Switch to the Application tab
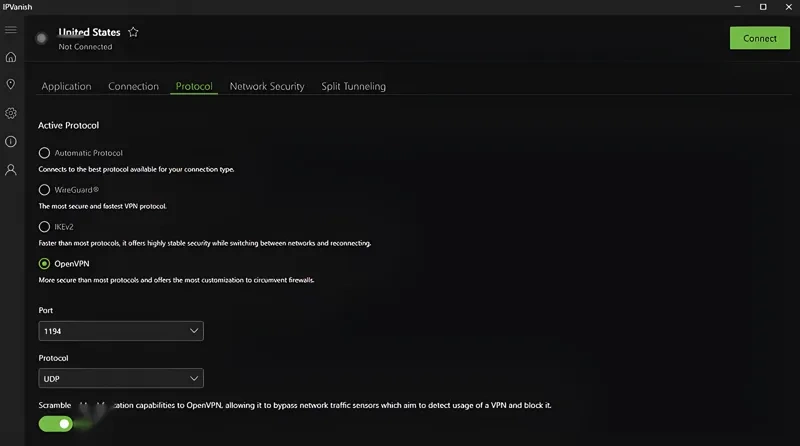Viewport: 800px width, 446px height. point(66,86)
